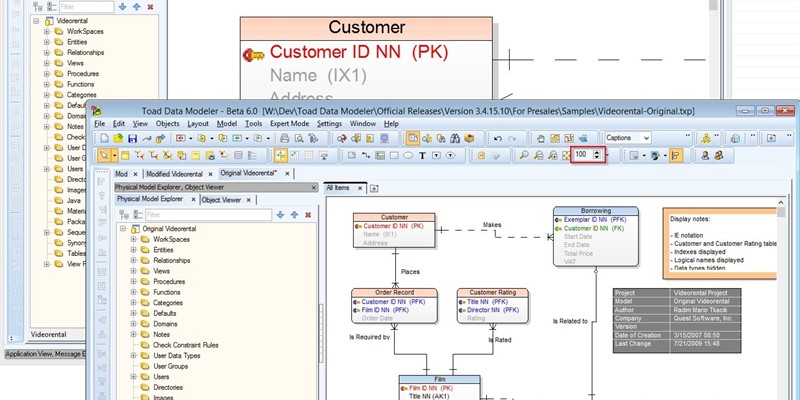Close the Physical Model Explorer, Object Viewer panel

point(314,188)
